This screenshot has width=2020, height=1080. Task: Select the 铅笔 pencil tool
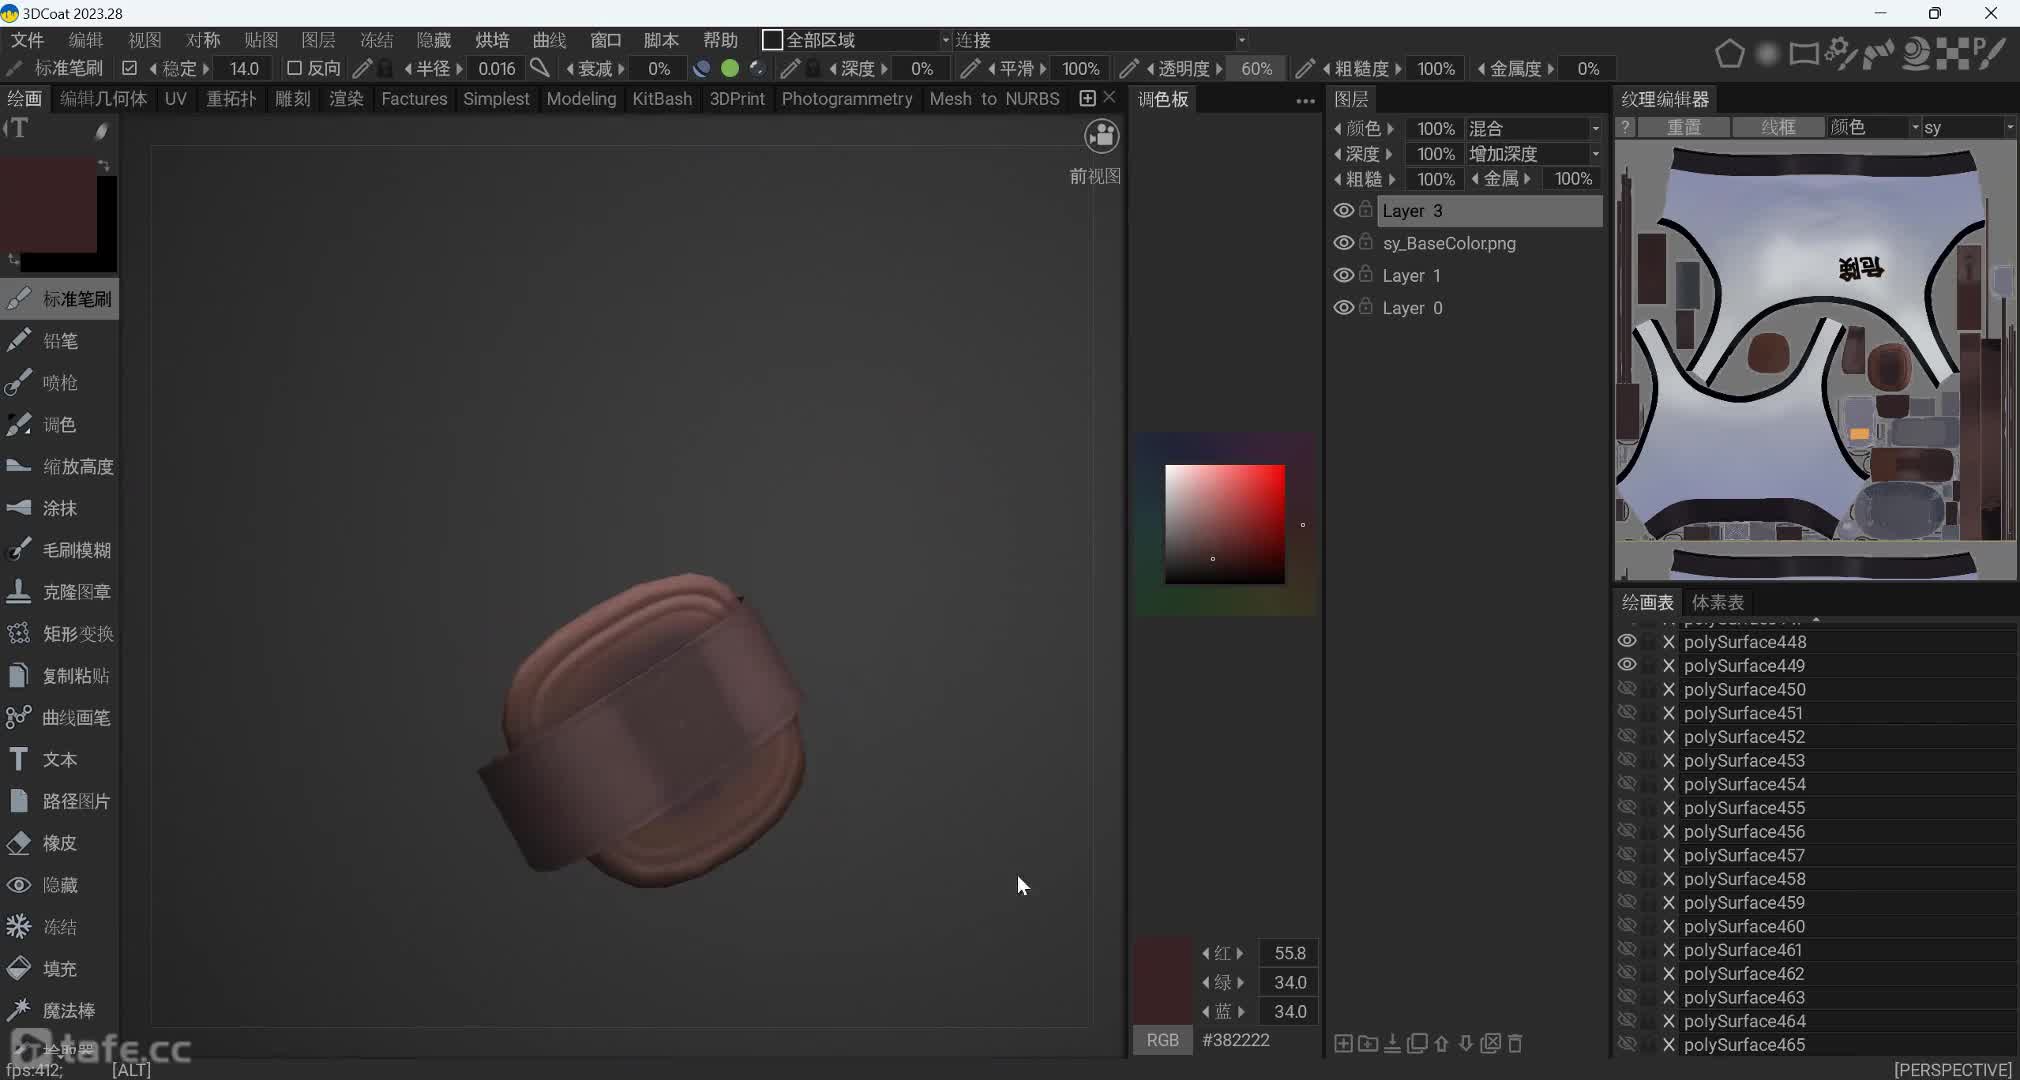tap(59, 341)
